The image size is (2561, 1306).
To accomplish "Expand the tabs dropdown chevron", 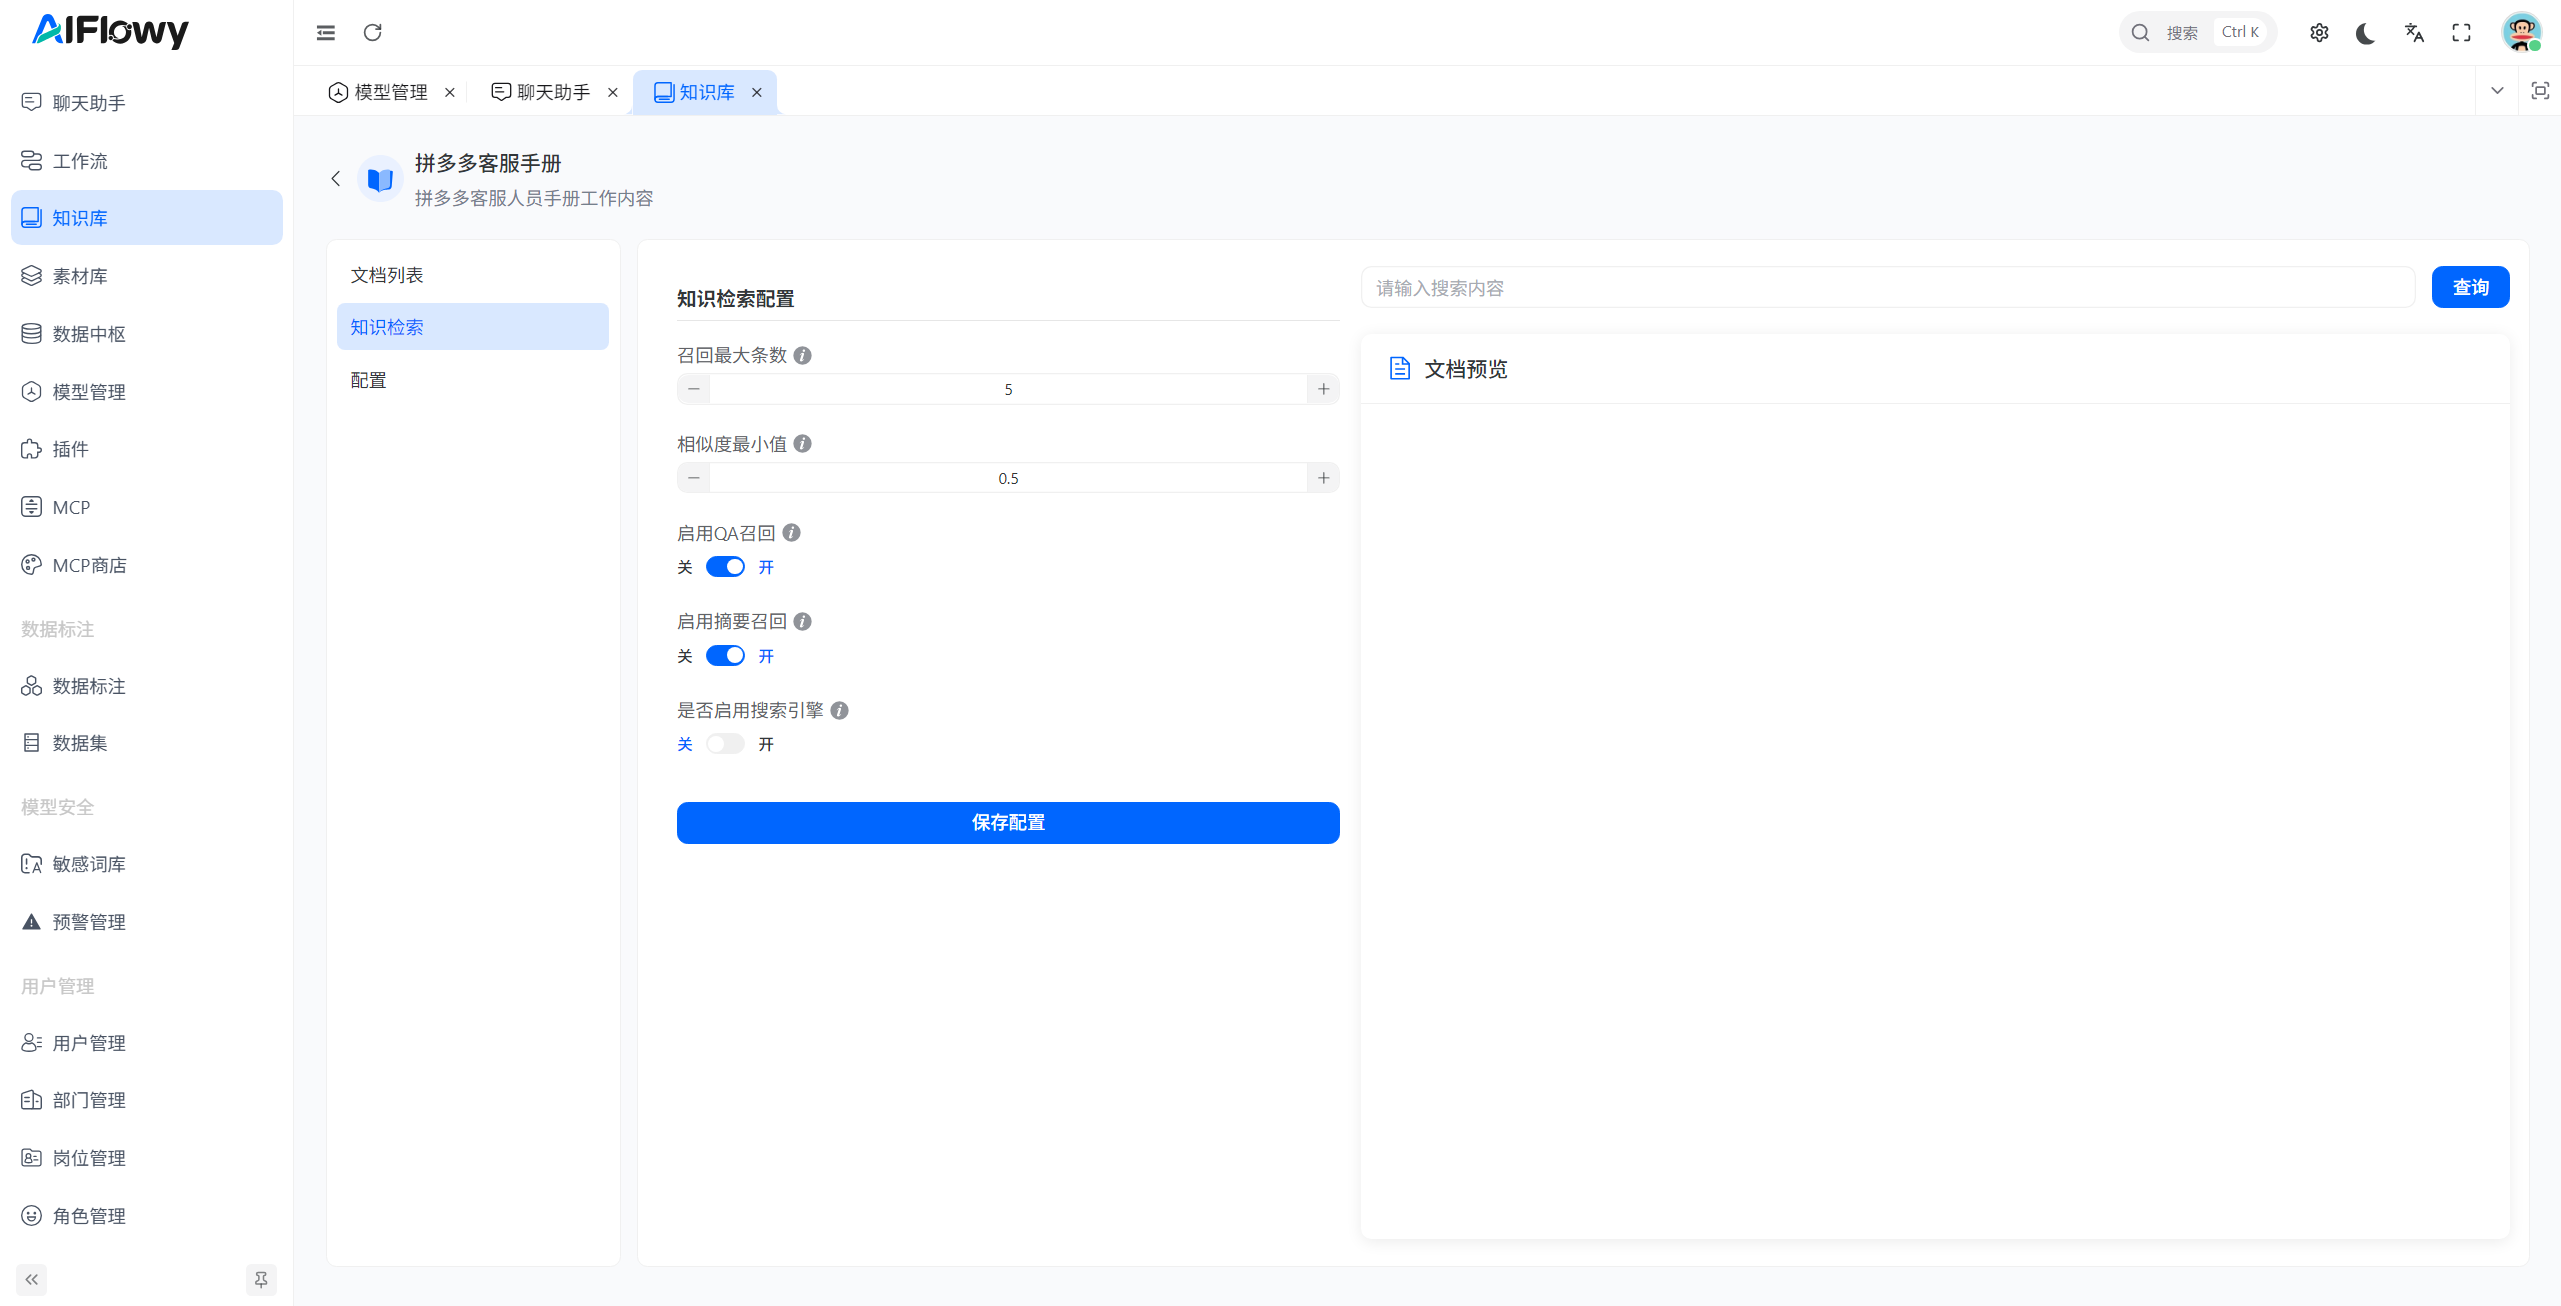I will click(x=2497, y=91).
